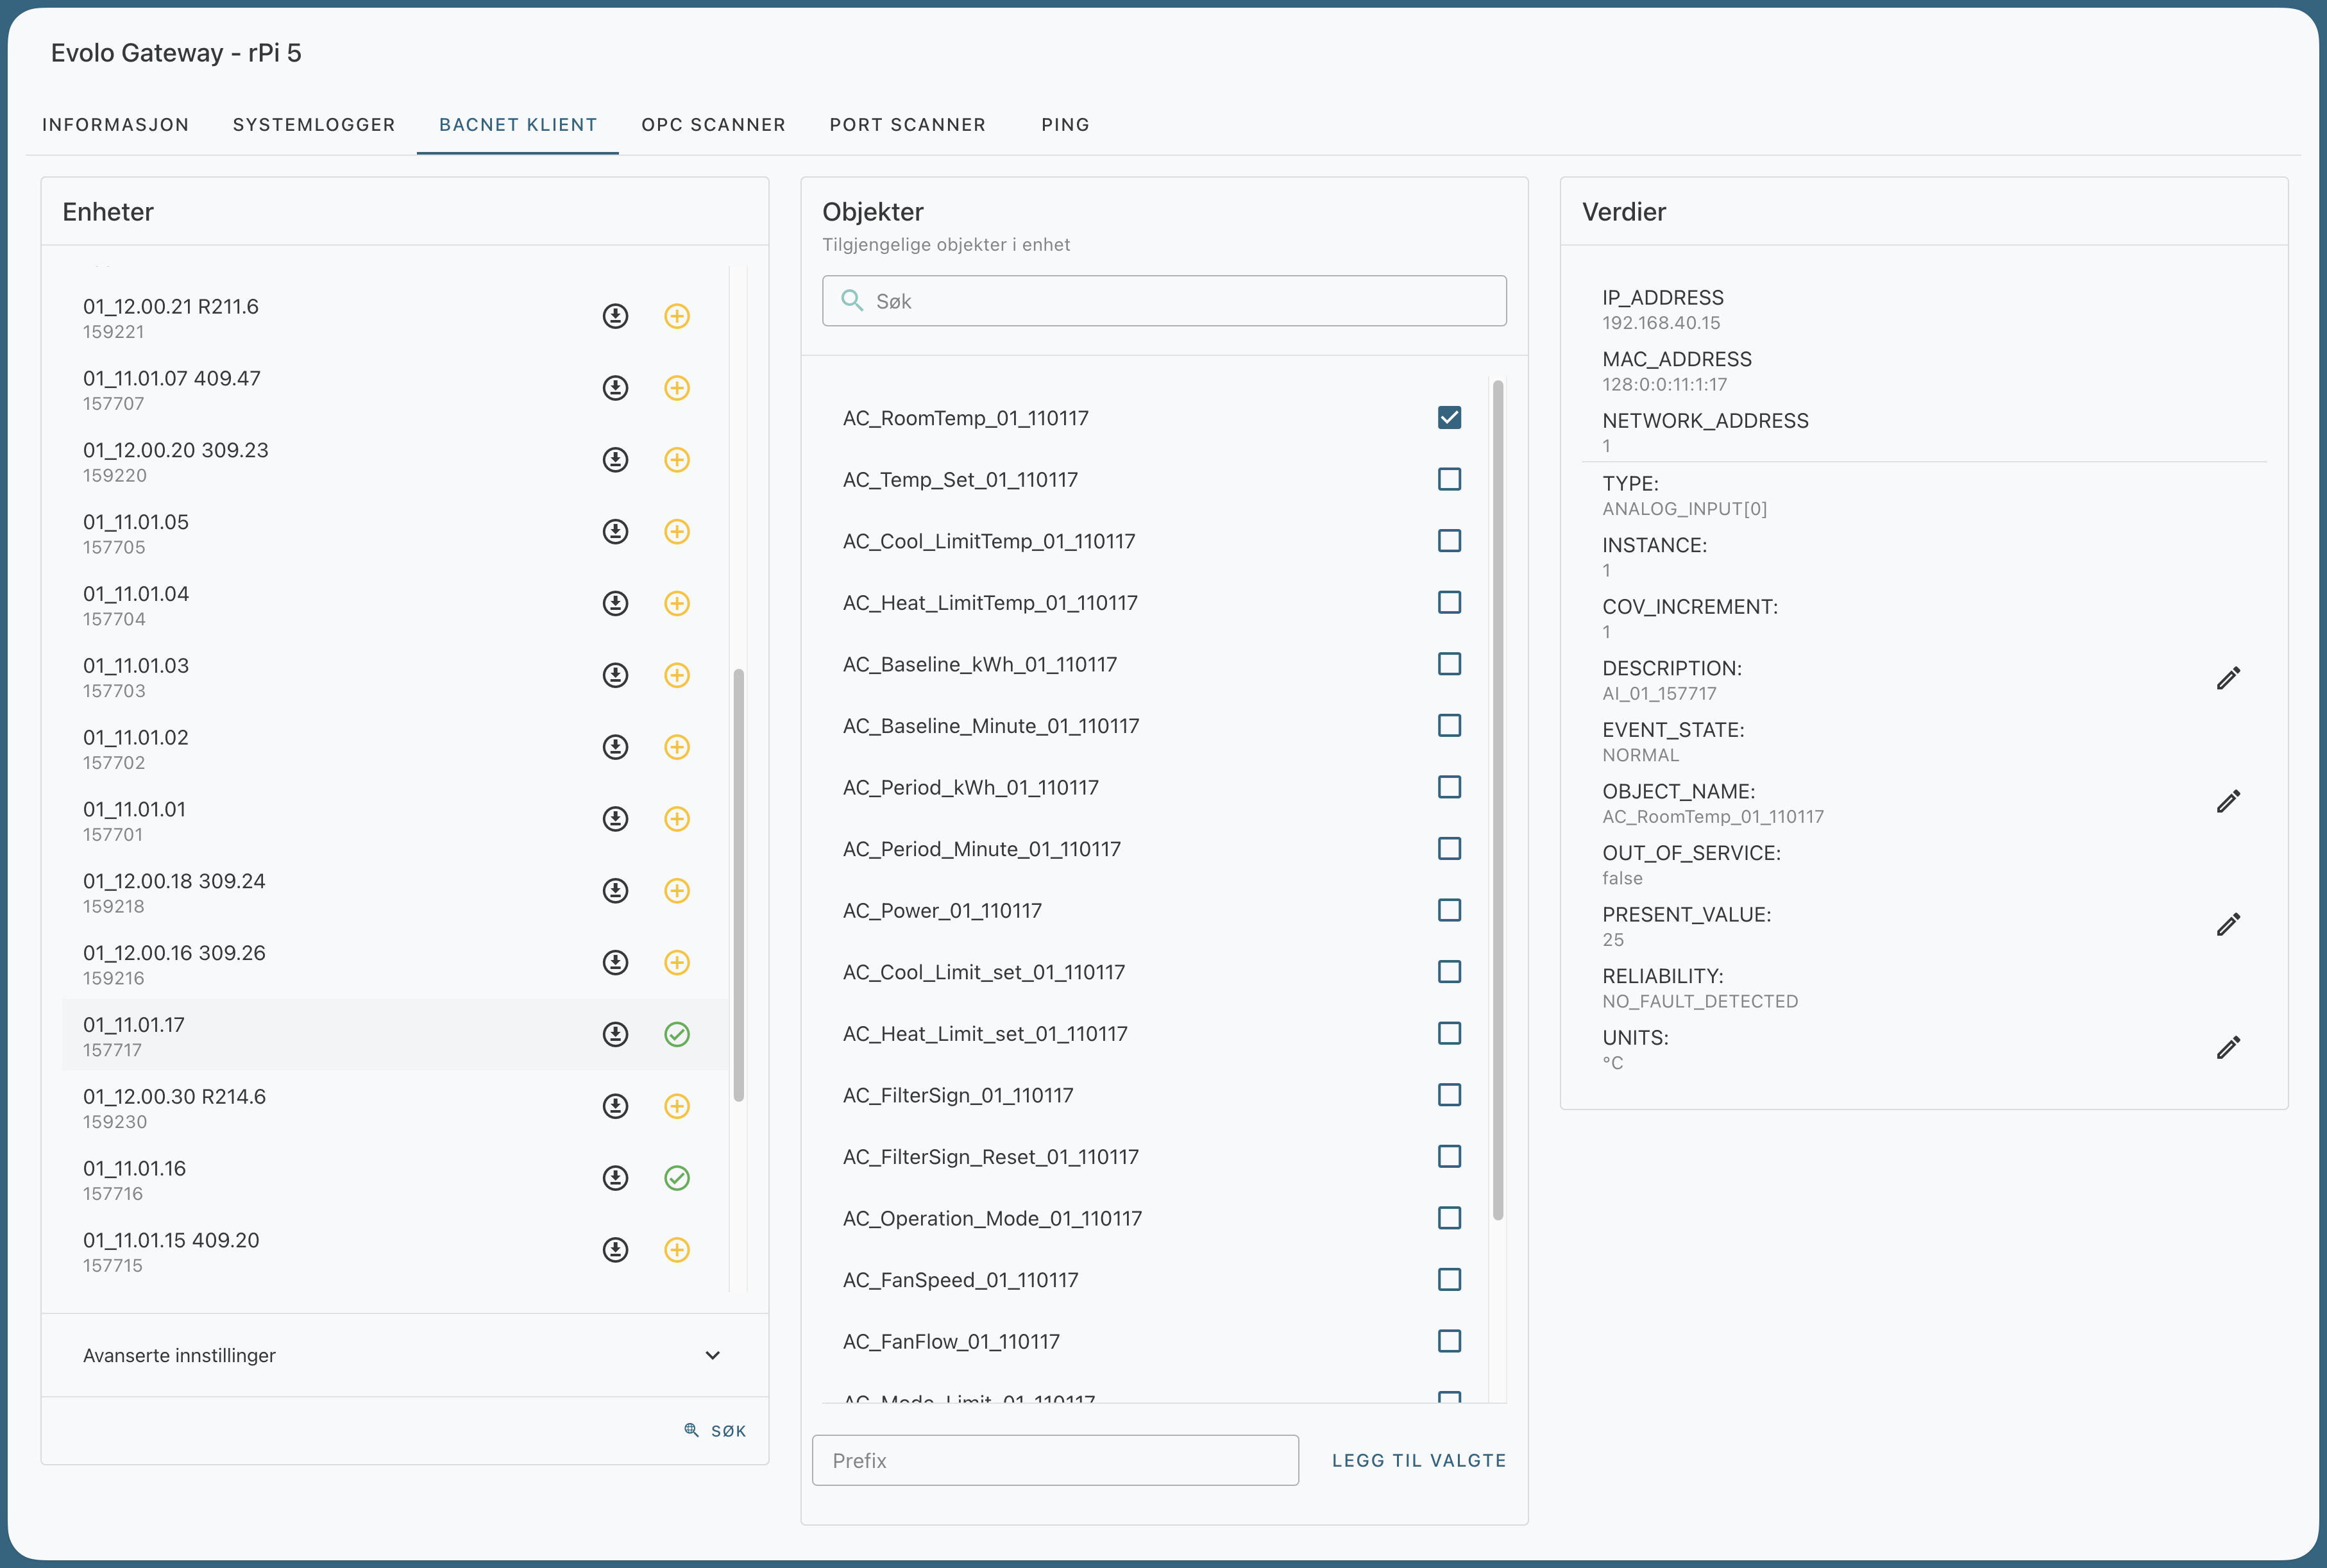Add device 01_12.00.30 R214.6 with plus icon
The width and height of the screenshot is (2327, 1568).
pos(677,1106)
